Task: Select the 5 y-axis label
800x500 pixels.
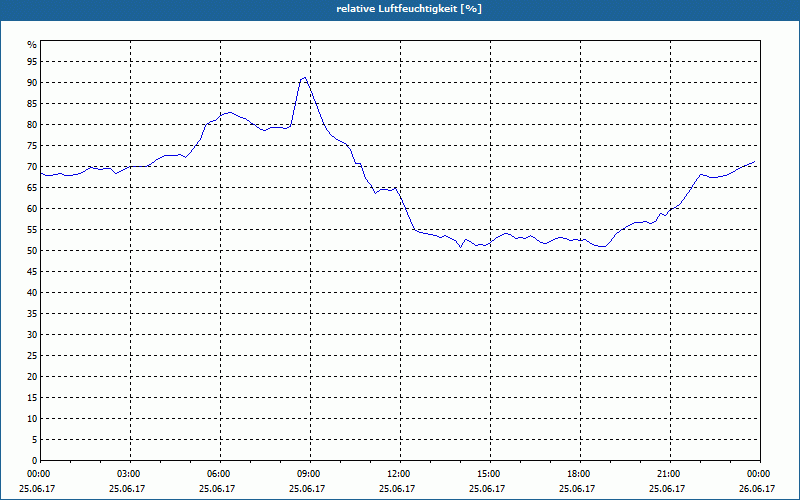Action: point(35,440)
